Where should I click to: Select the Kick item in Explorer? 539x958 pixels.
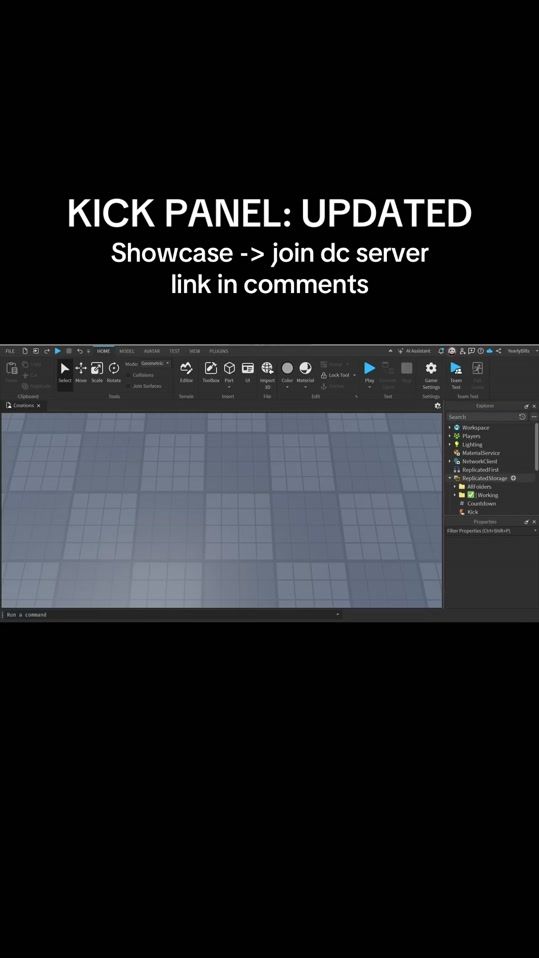(x=472, y=512)
